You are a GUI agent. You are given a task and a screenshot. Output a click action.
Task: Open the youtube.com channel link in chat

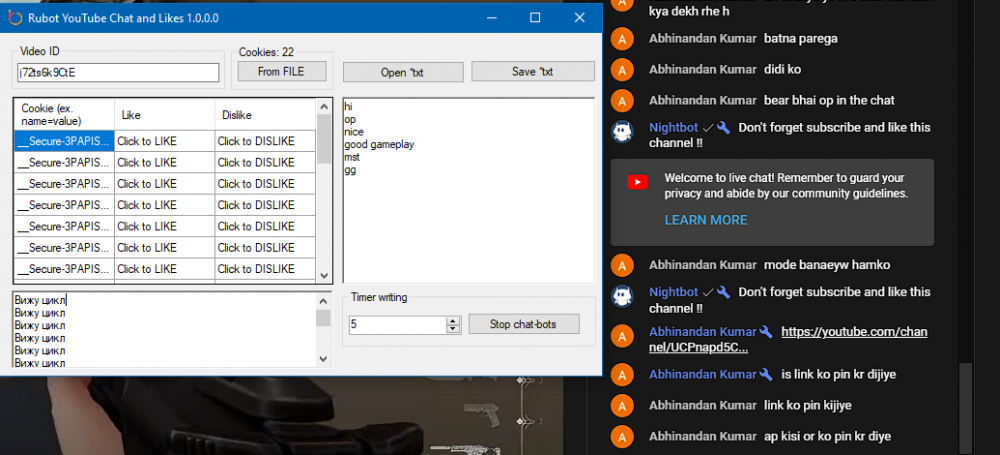pyautogui.click(x=788, y=339)
